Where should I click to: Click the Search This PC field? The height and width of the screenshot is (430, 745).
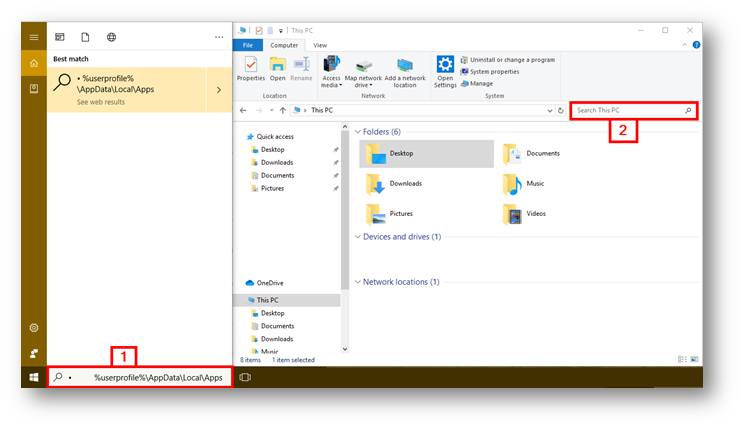coord(634,110)
